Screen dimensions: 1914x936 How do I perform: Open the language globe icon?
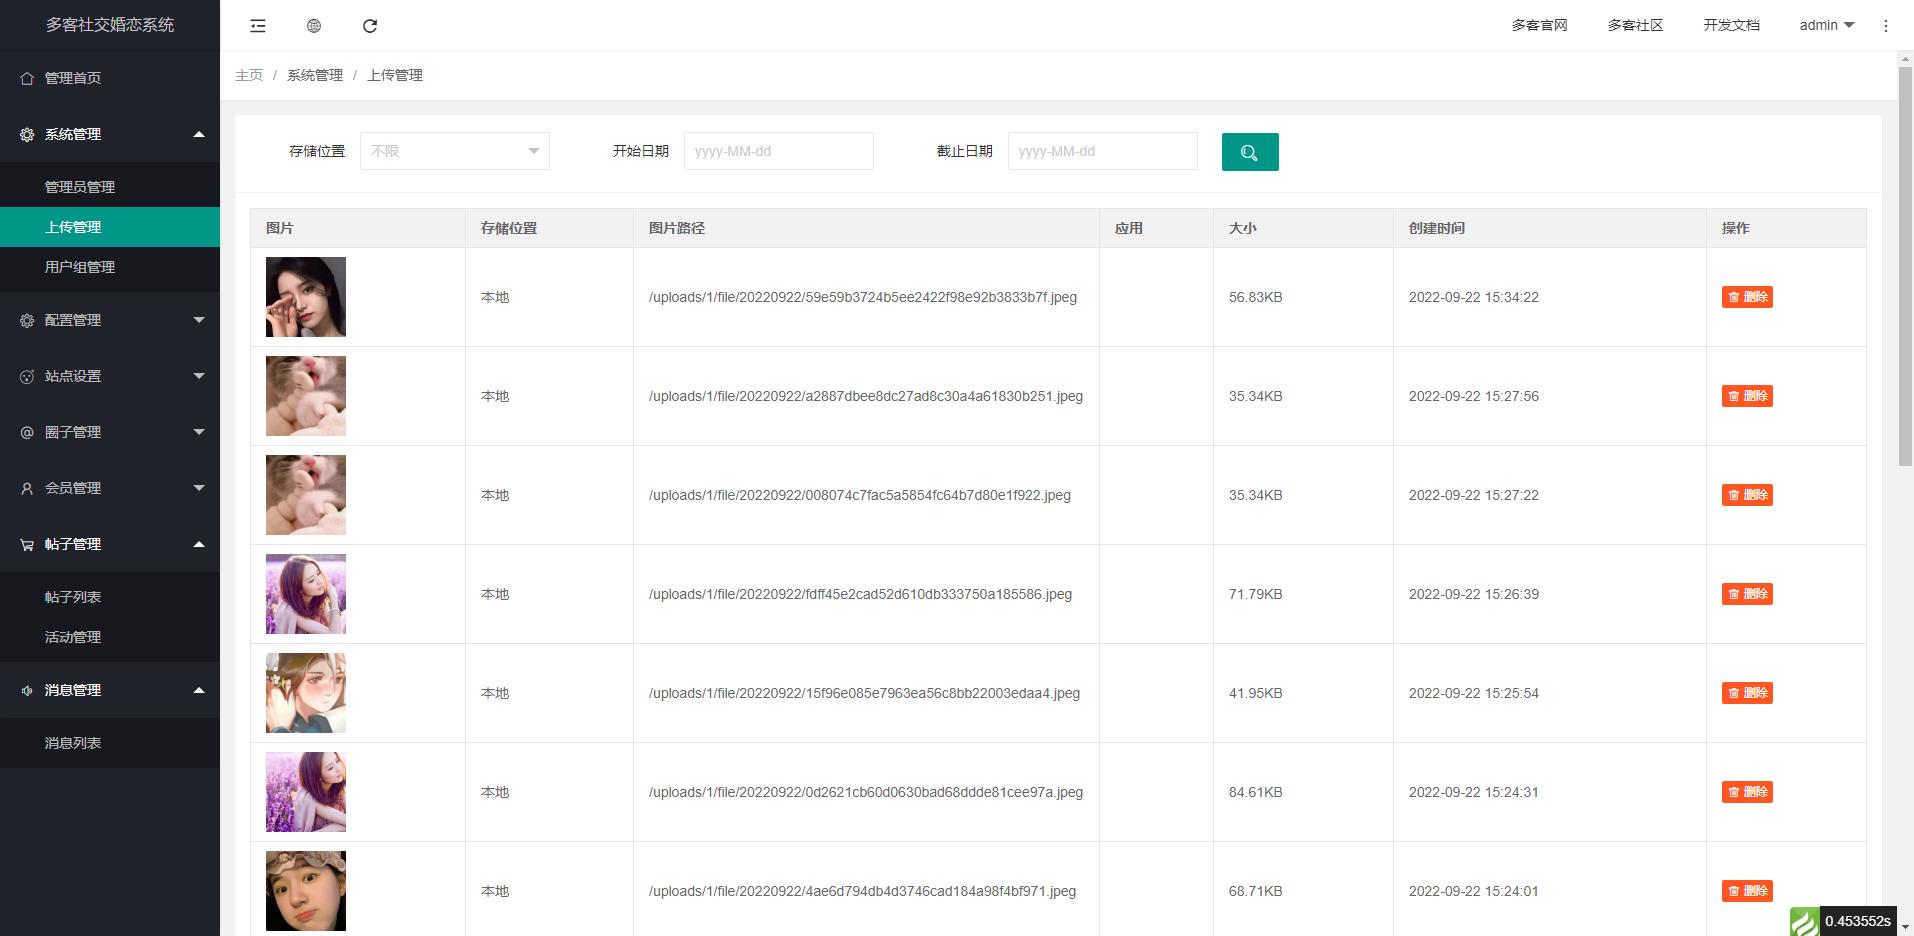[x=314, y=26]
